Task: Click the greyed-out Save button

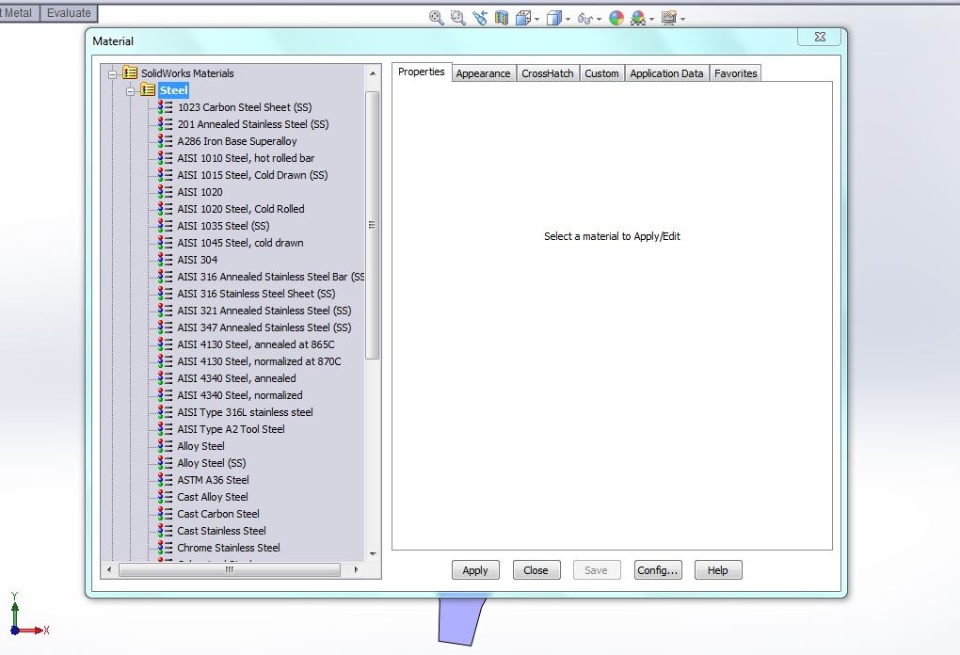Action: (596, 570)
